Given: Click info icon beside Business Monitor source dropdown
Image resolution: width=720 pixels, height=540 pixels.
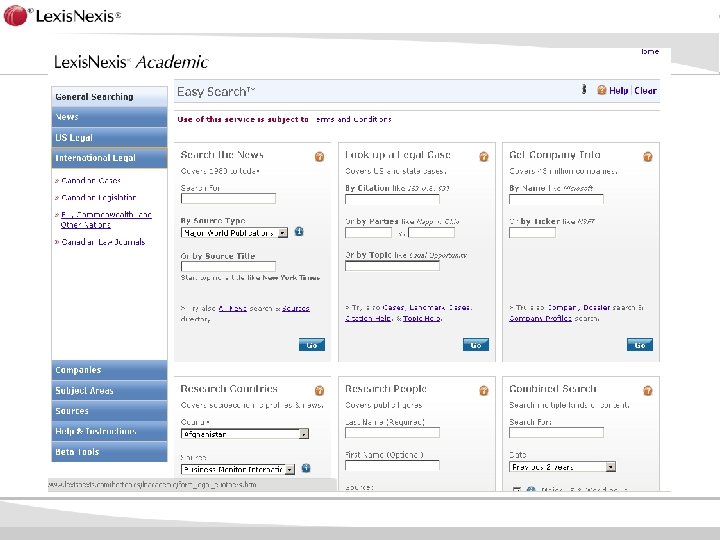Looking at the screenshot, I should [x=306, y=468].
